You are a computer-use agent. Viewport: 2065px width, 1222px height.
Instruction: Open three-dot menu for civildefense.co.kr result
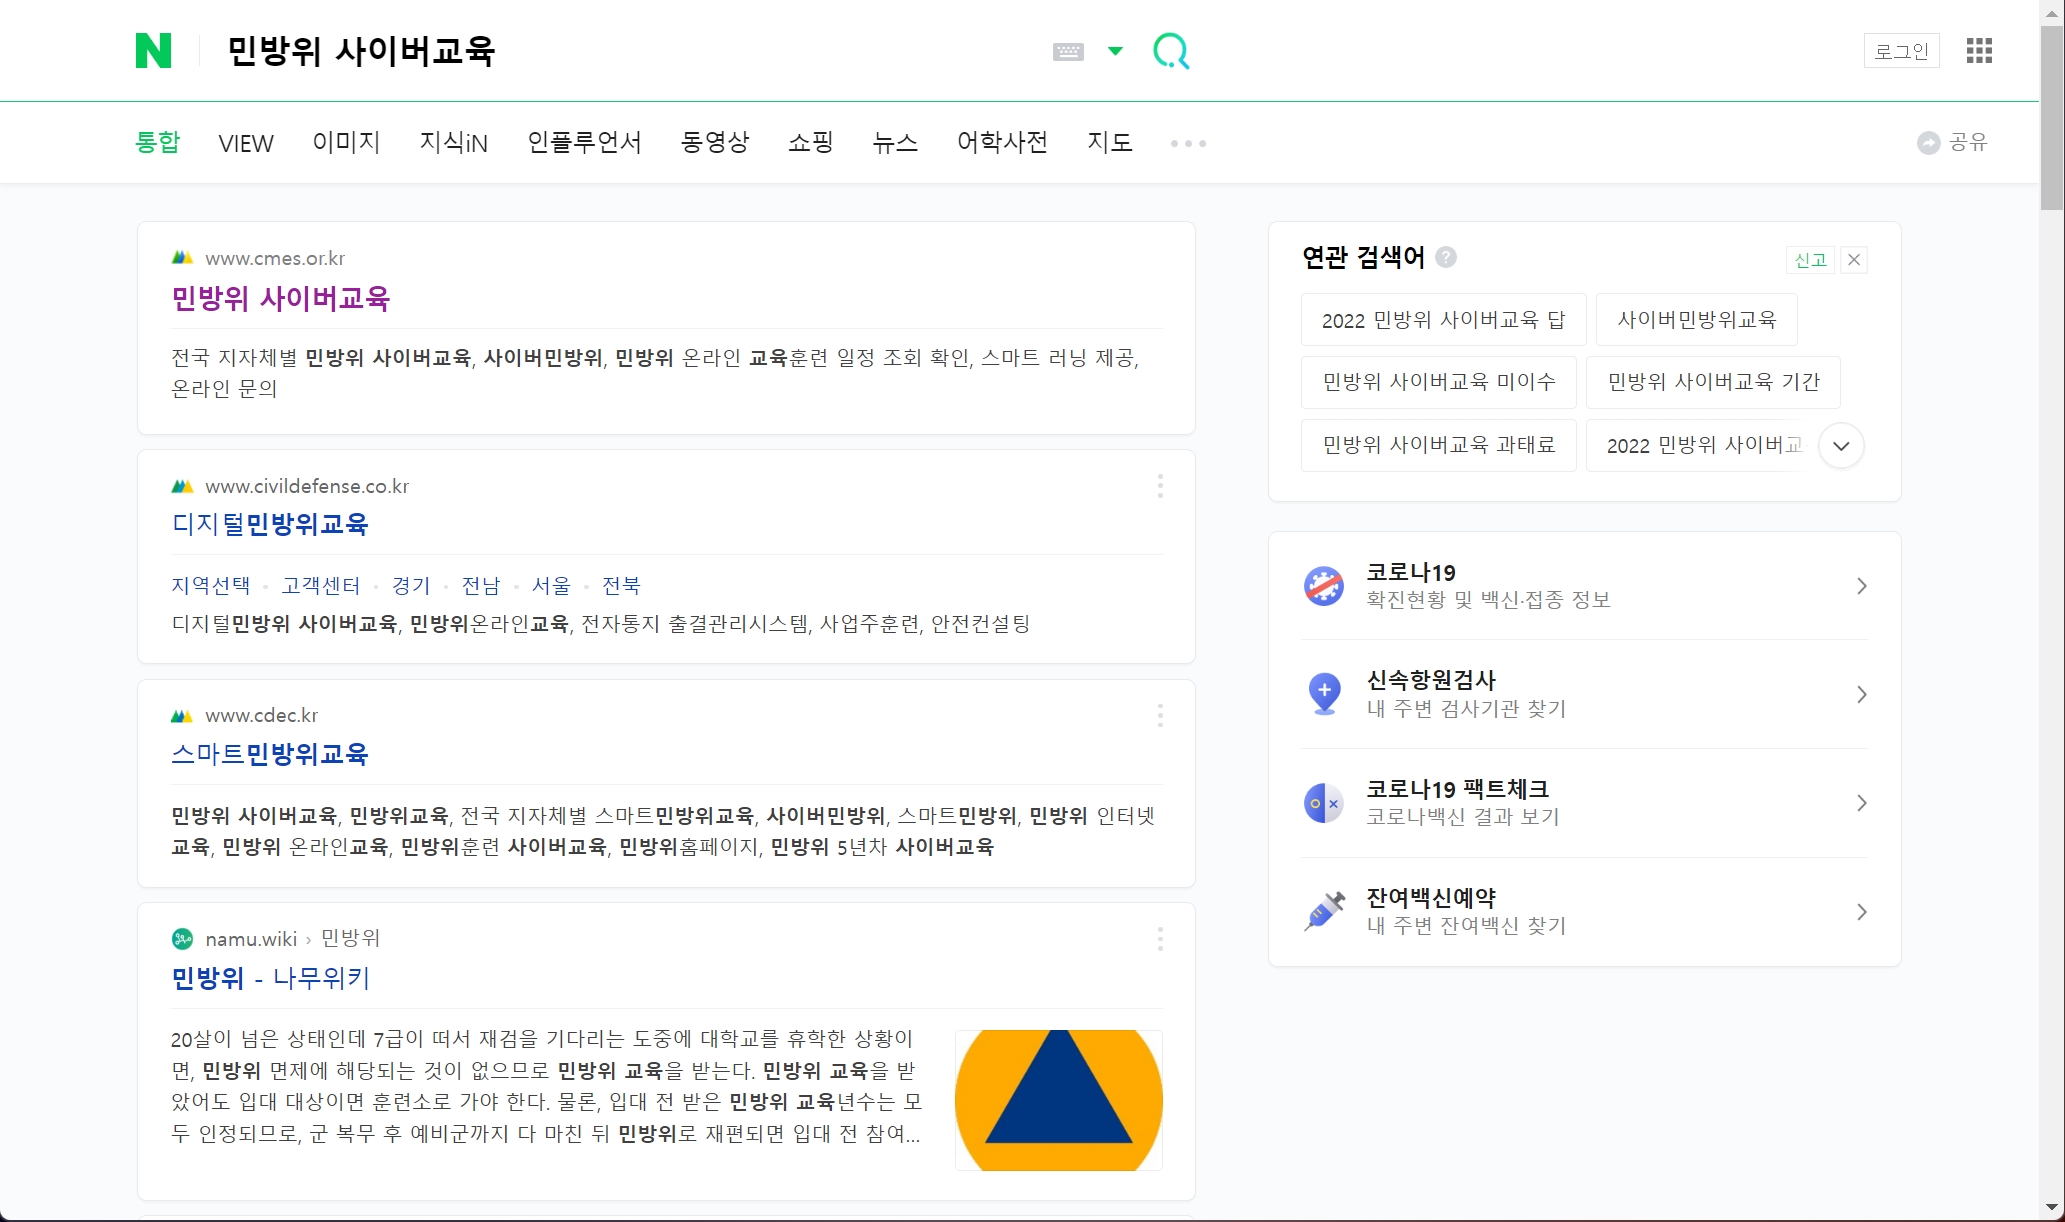pyautogui.click(x=1160, y=487)
